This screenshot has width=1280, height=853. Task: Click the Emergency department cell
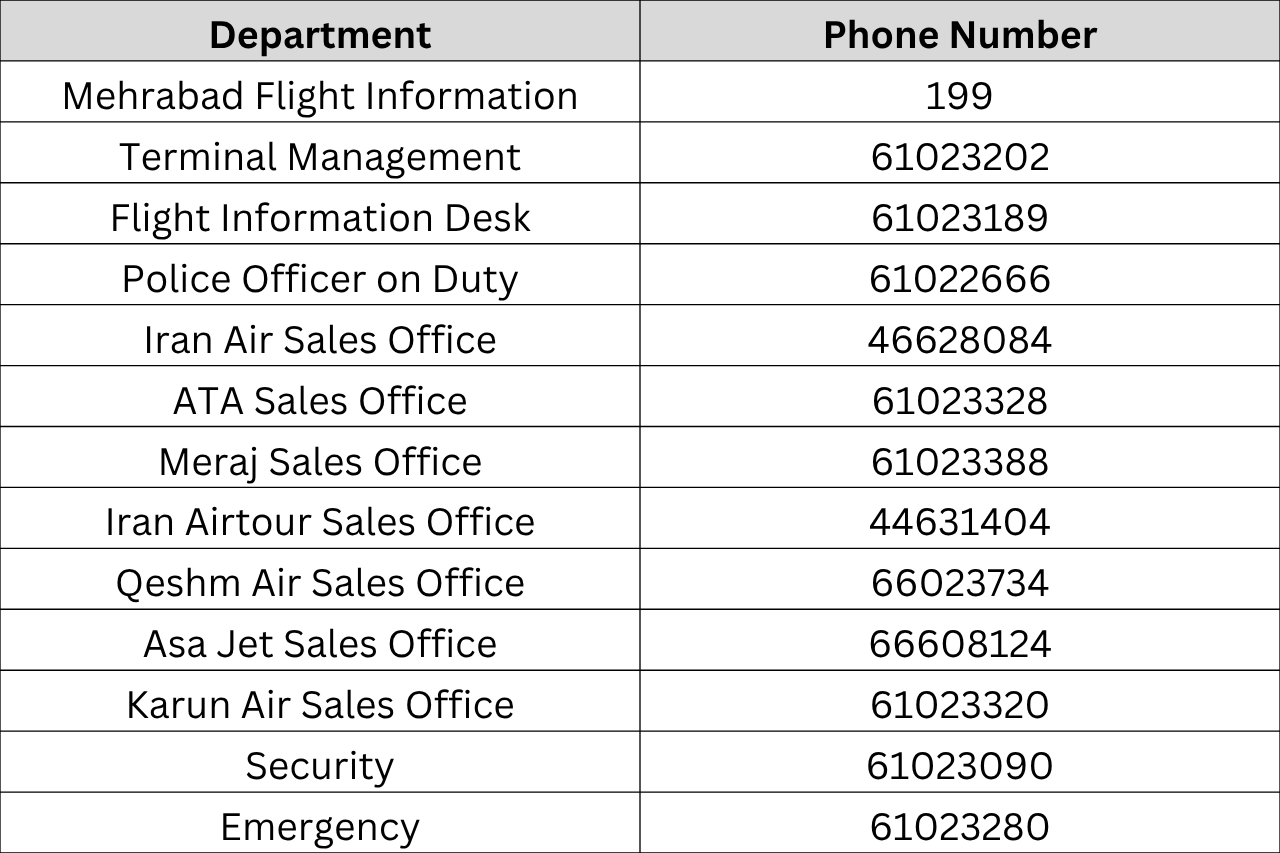320,827
